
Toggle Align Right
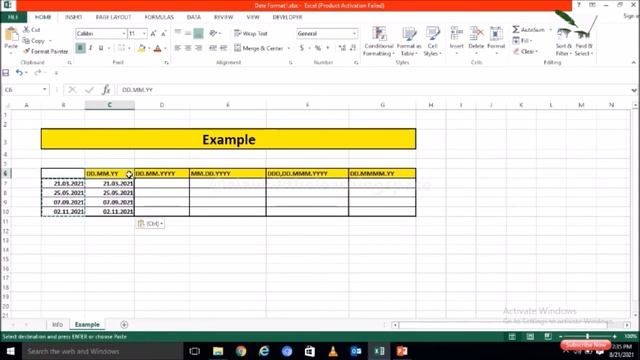198,48
